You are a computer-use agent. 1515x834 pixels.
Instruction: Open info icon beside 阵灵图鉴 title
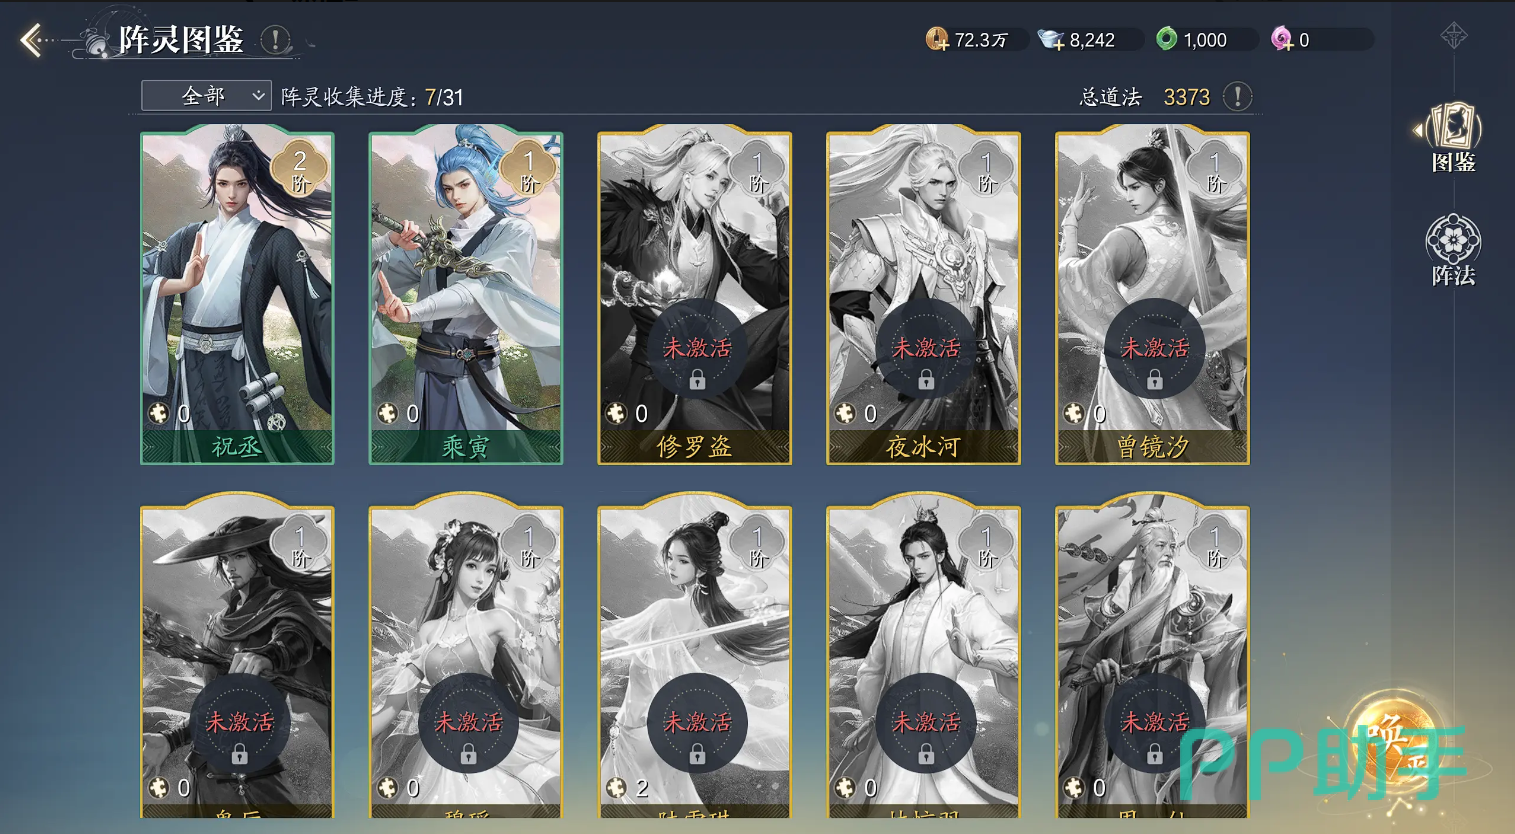pos(275,40)
